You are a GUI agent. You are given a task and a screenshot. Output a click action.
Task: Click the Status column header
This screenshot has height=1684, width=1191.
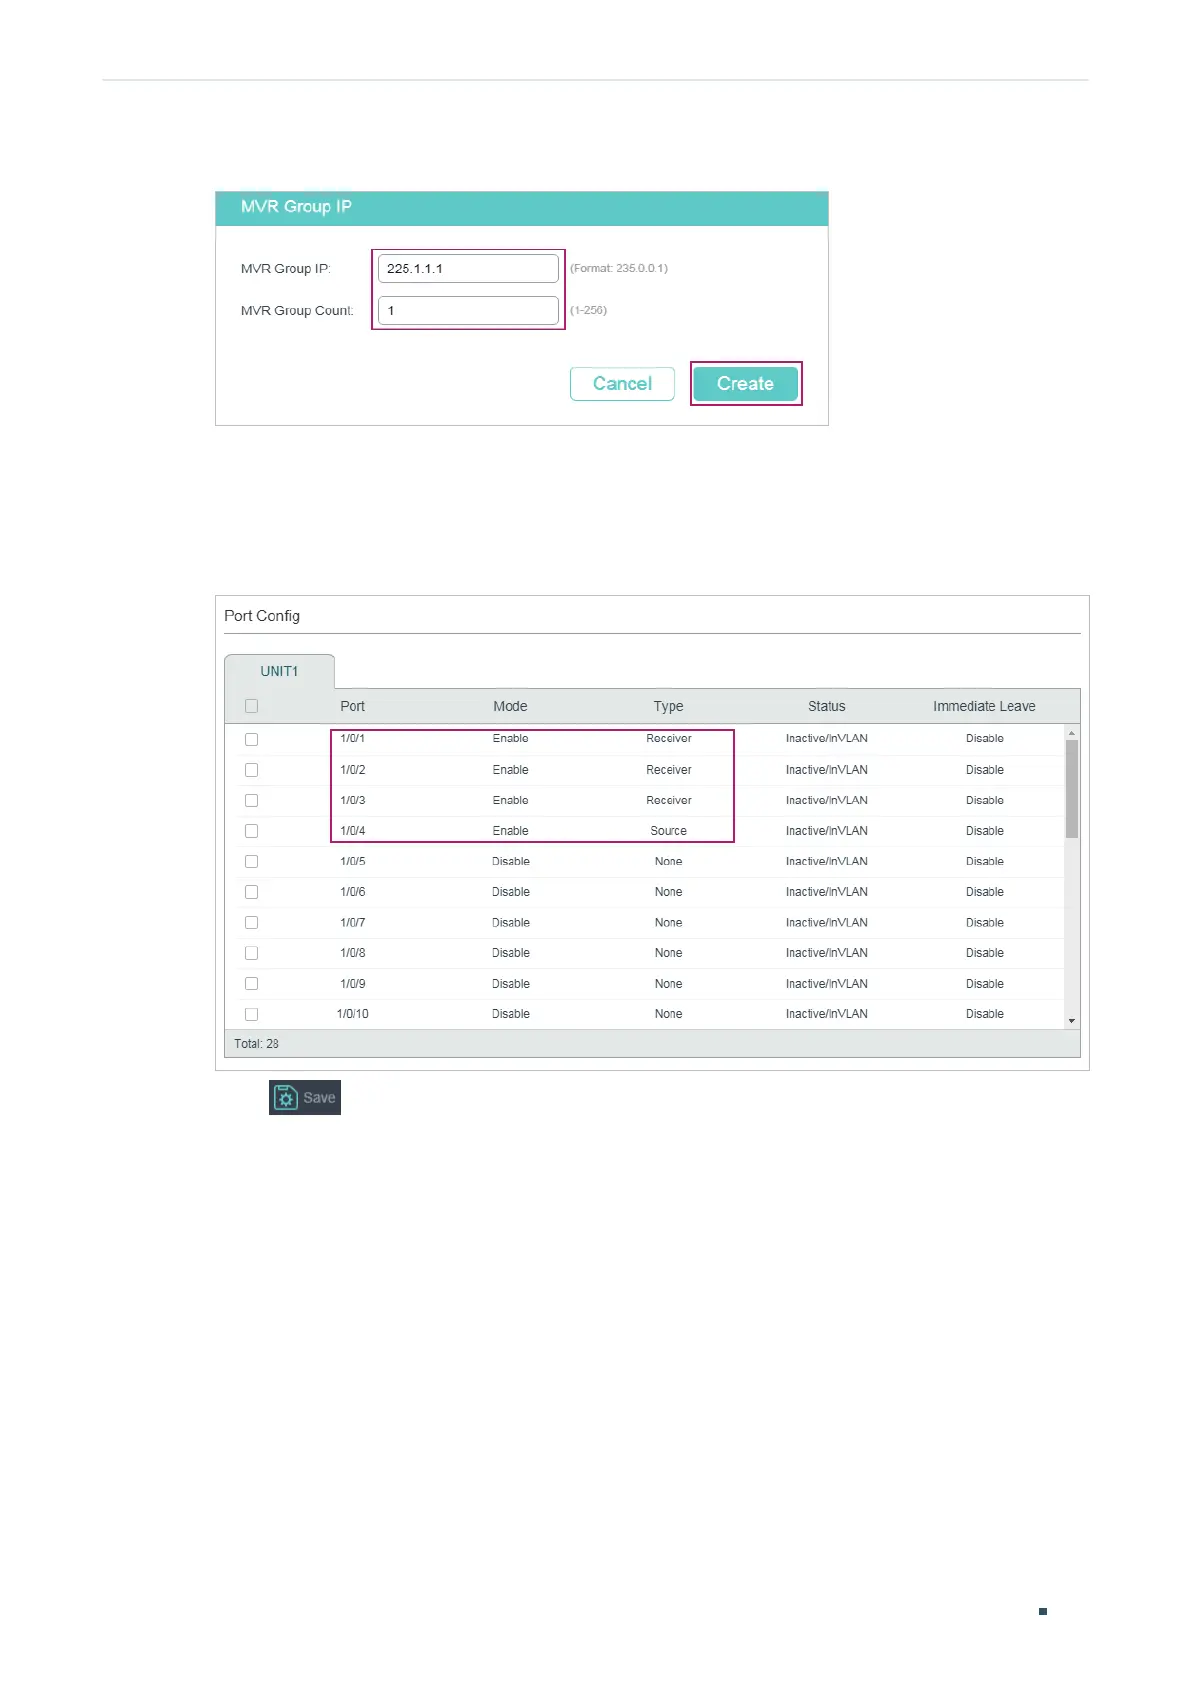(826, 706)
